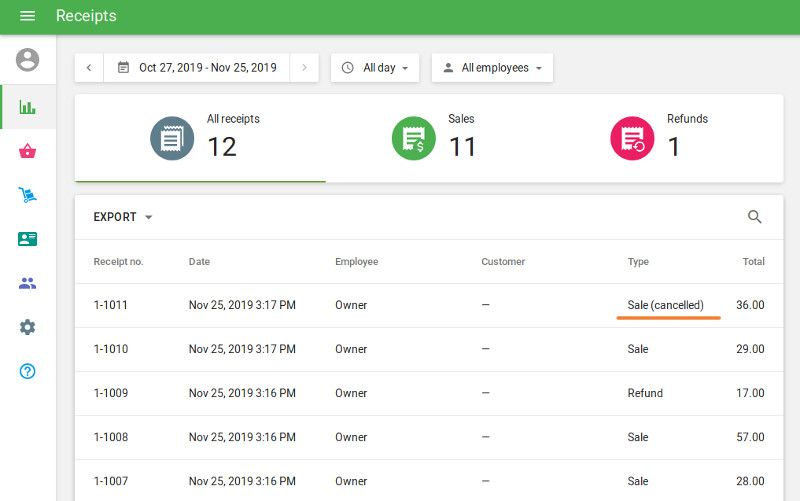Go to the previous date period

[x=89, y=68]
